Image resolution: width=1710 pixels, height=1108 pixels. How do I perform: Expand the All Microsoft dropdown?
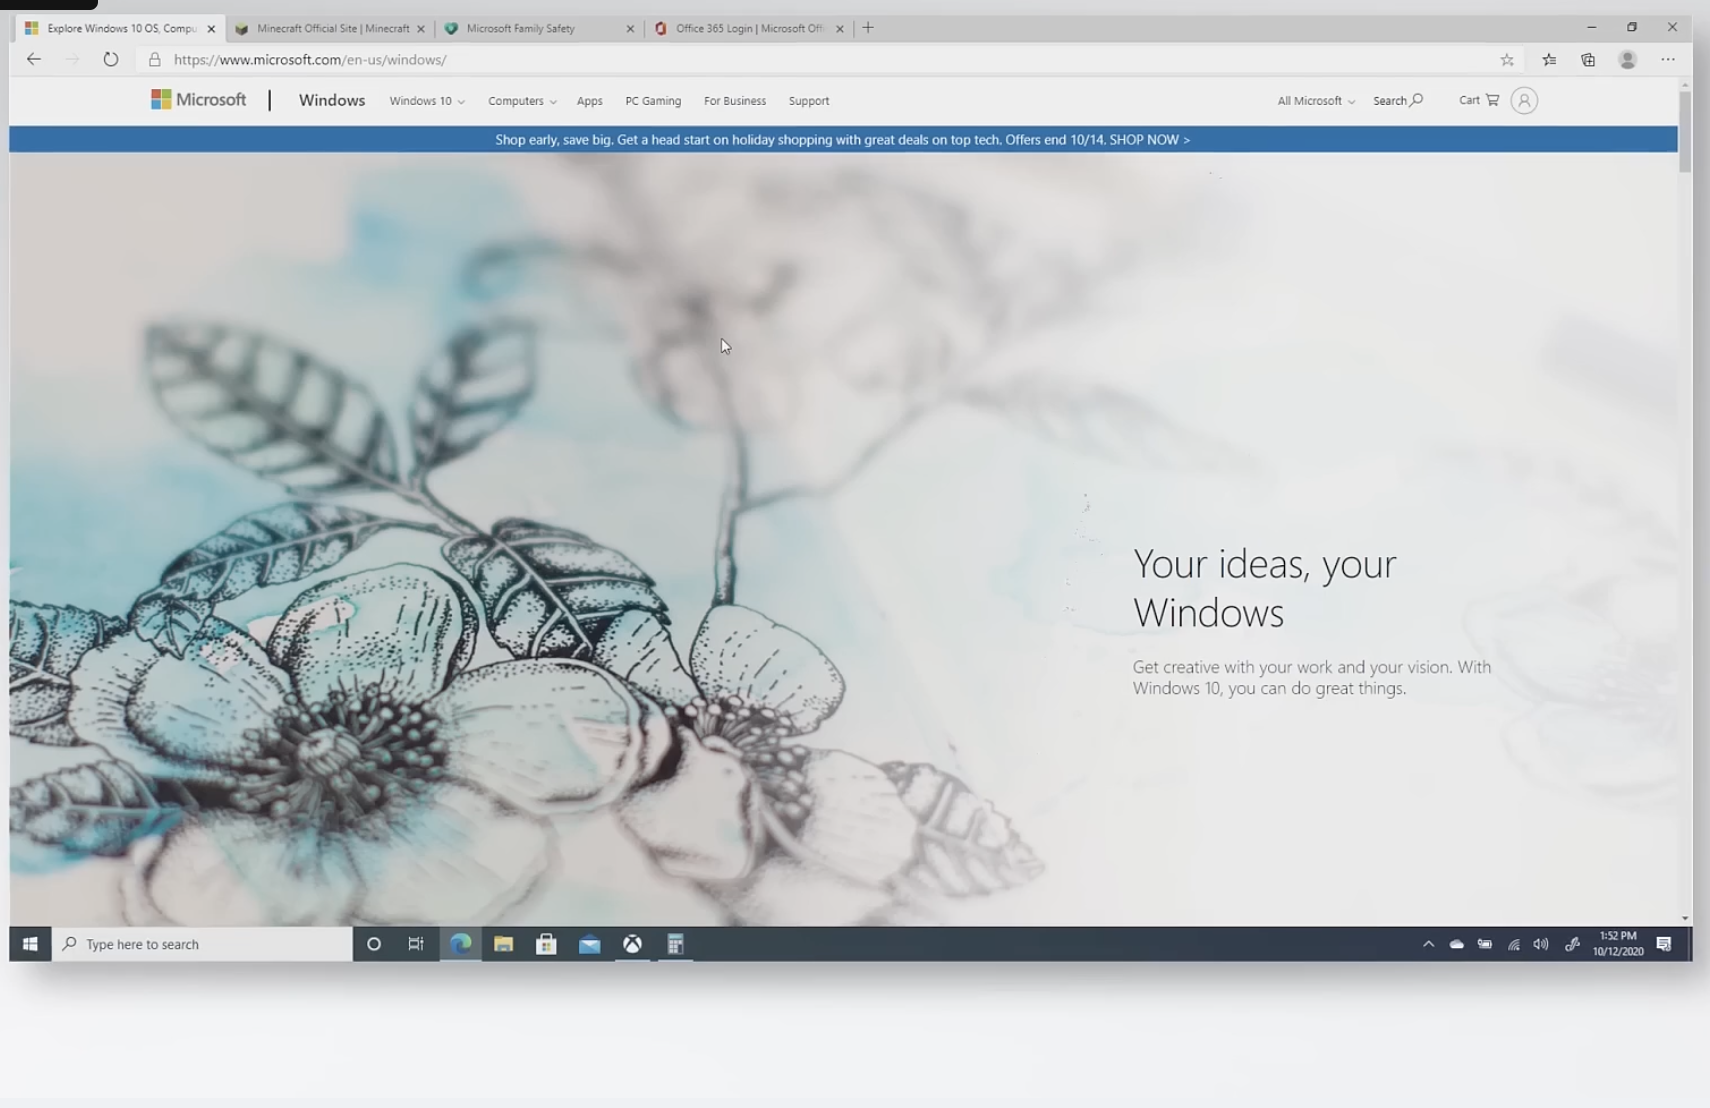coord(1316,101)
